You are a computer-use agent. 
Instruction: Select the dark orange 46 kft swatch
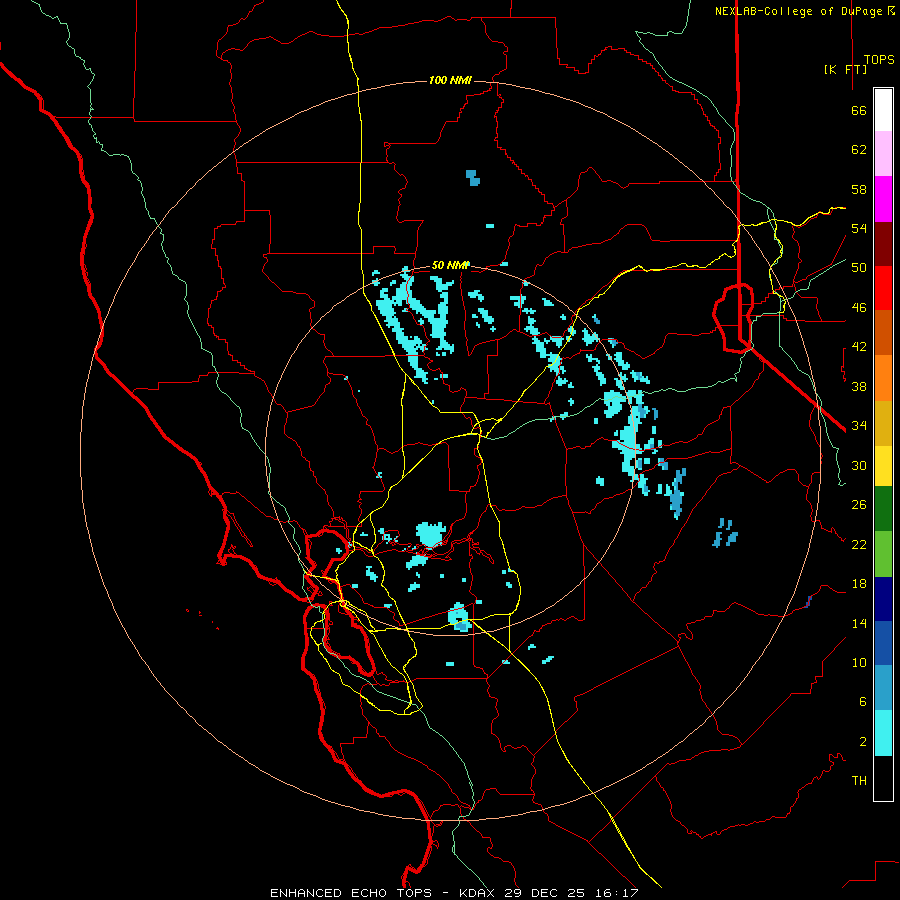(x=883, y=332)
